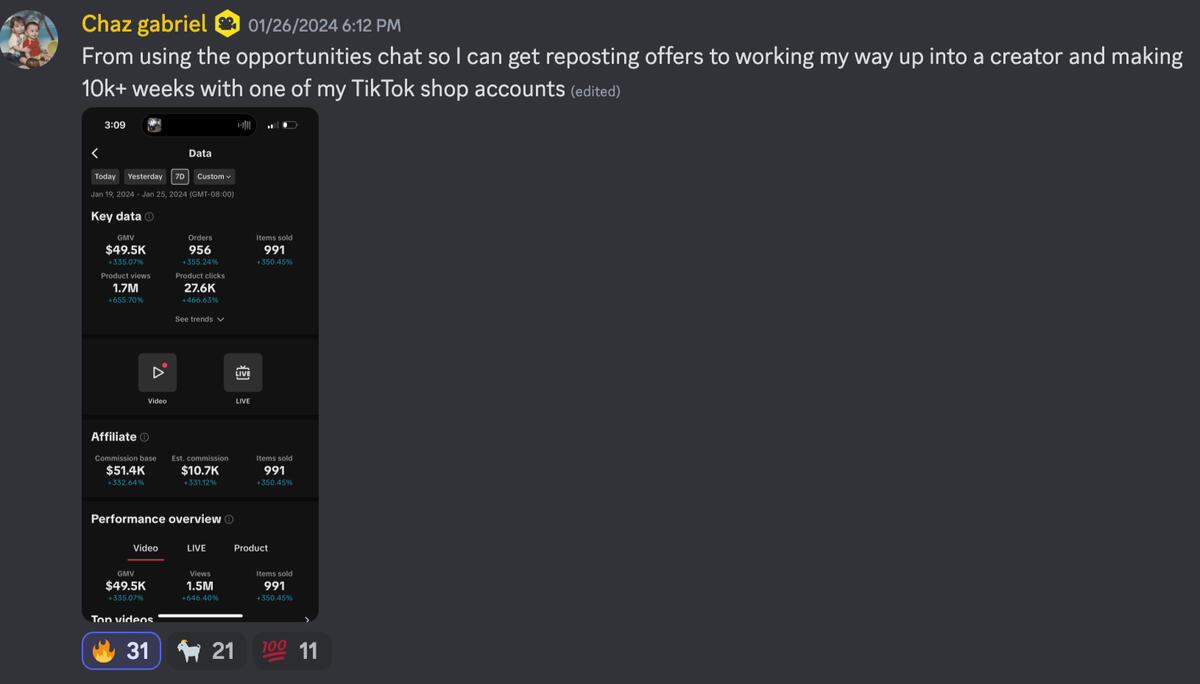The image size is (1200, 684).
Task: Click the yellow badge next to the username
Action: pos(228,23)
